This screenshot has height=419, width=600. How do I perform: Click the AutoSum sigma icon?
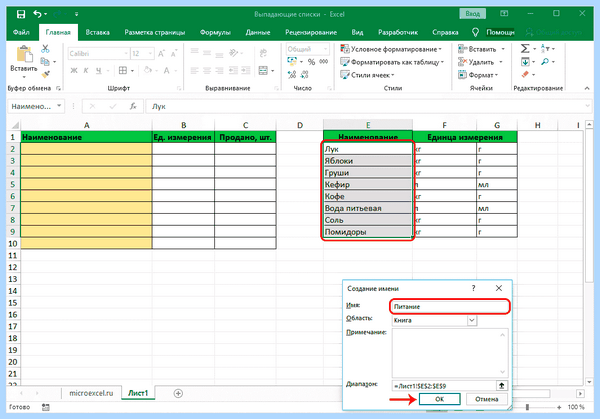tap(525, 49)
